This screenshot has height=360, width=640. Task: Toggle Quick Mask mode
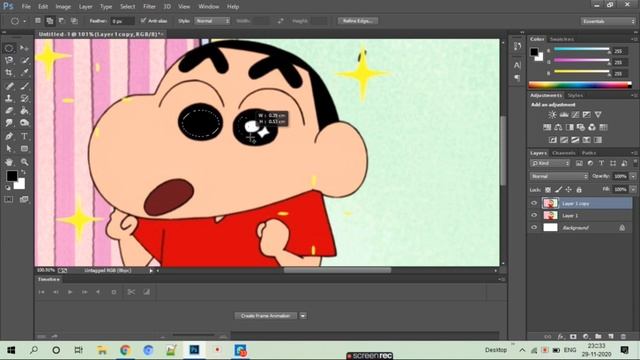9,199
